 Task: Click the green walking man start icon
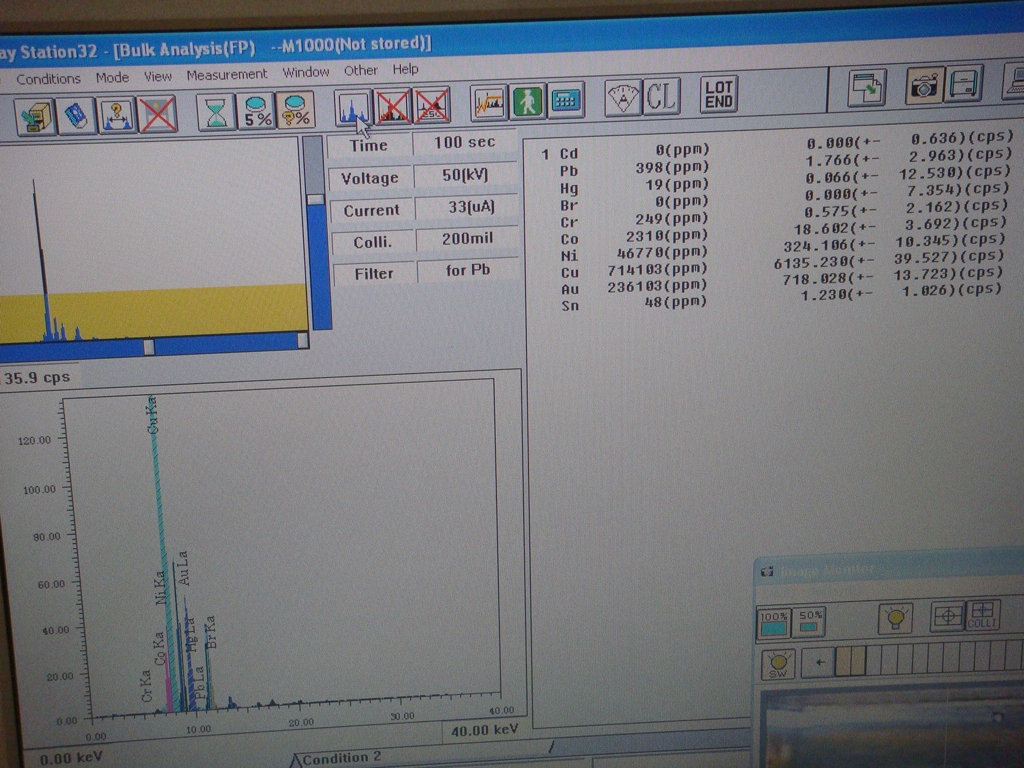[527, 102]
